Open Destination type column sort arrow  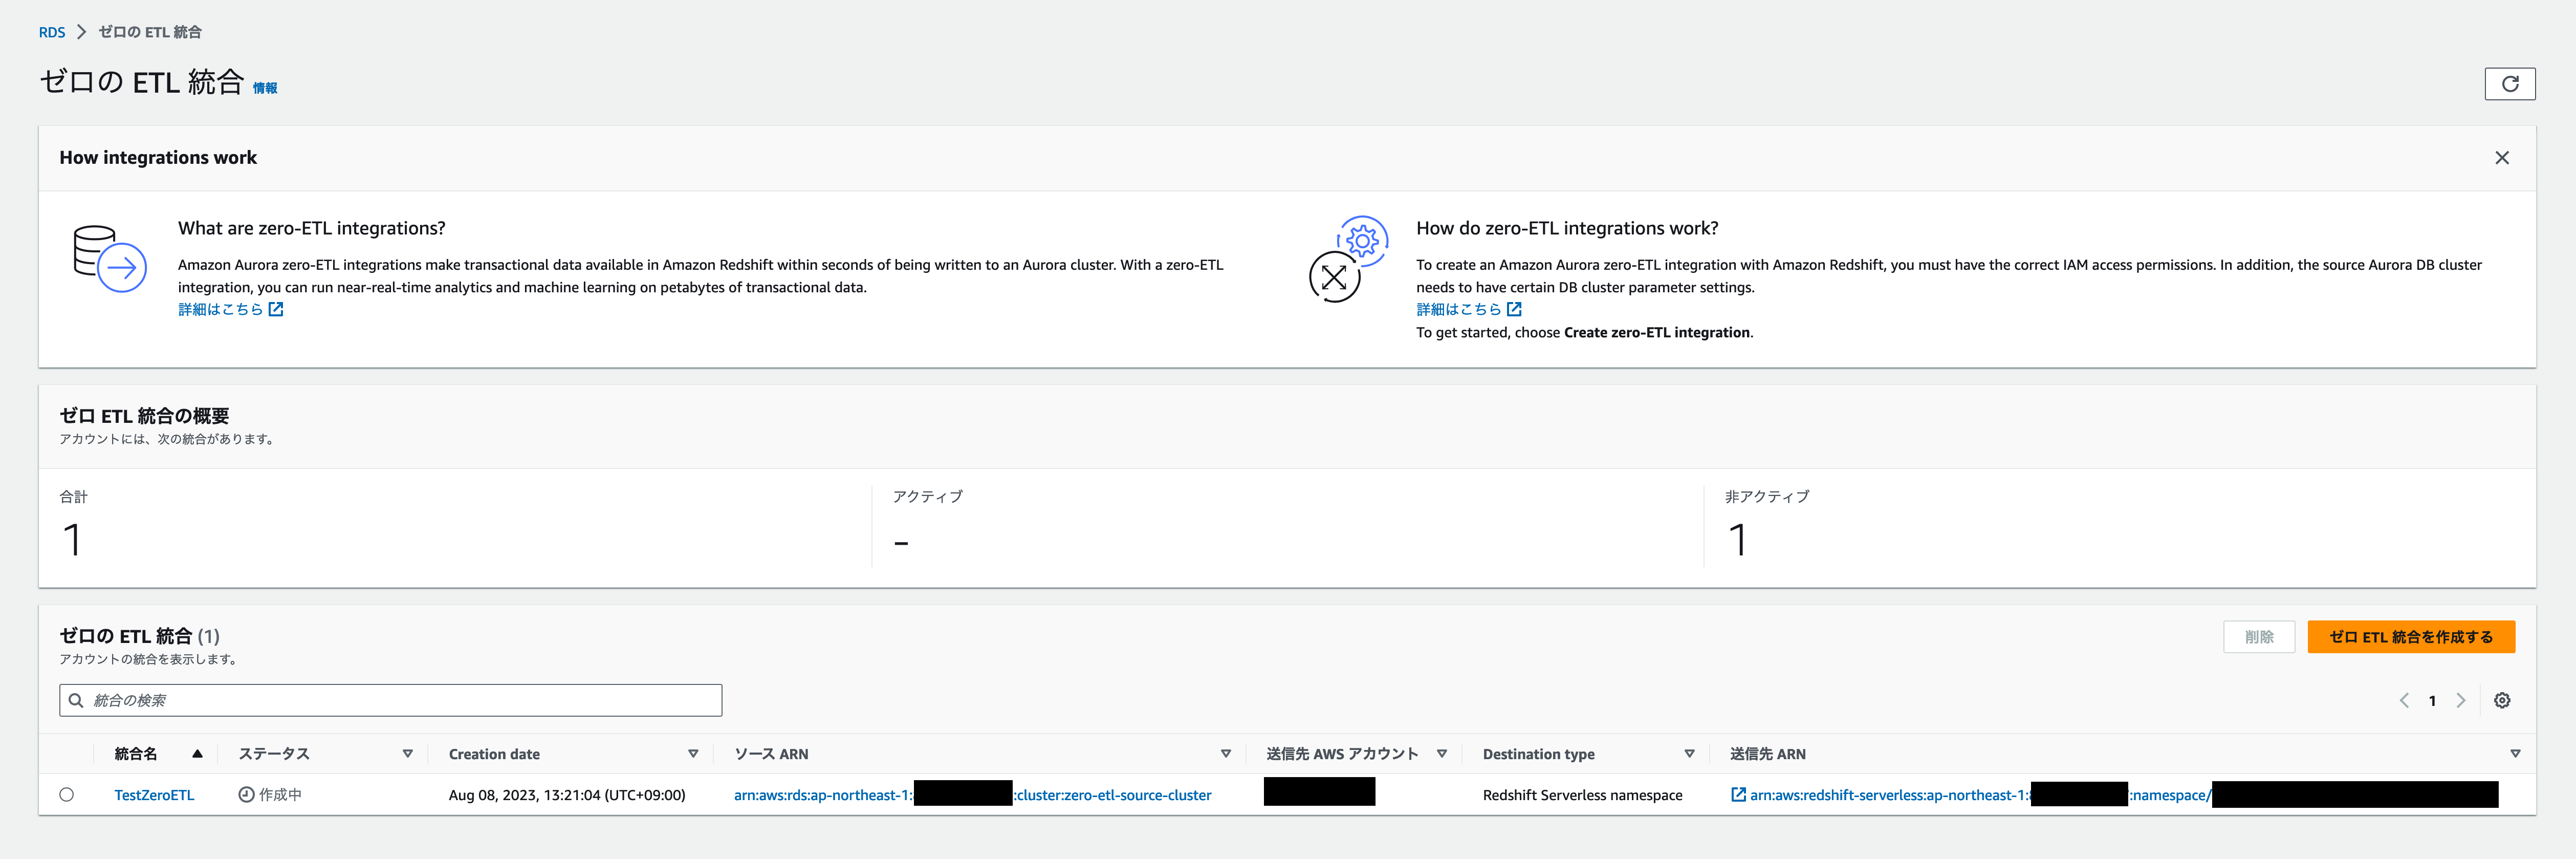(1690, 754)
